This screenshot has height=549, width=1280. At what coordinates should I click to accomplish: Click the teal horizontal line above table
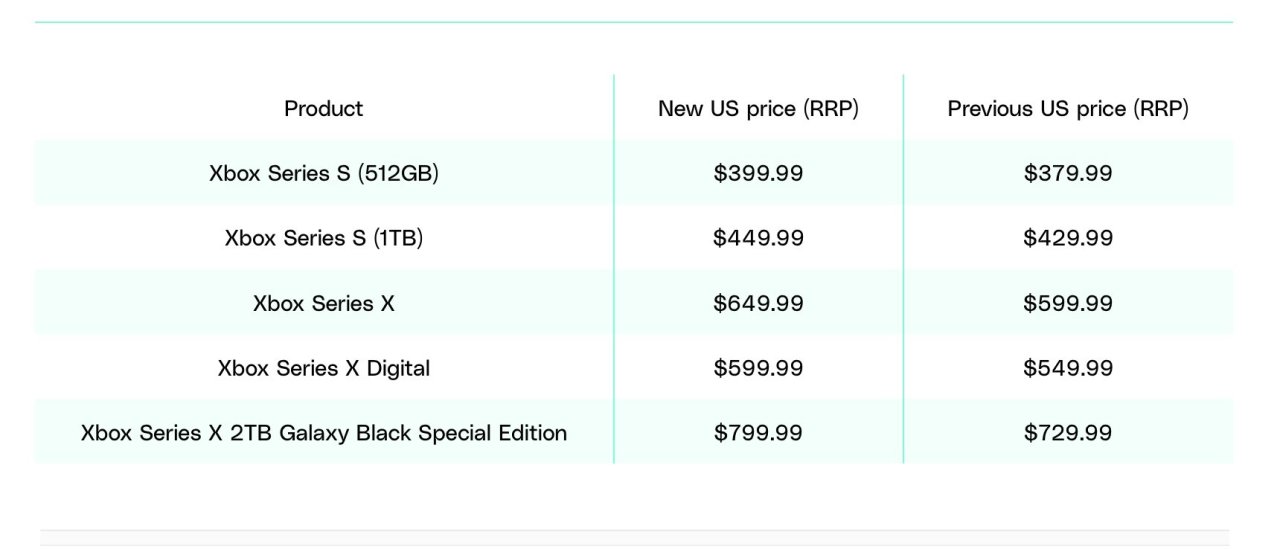click(x=634, y=22)
